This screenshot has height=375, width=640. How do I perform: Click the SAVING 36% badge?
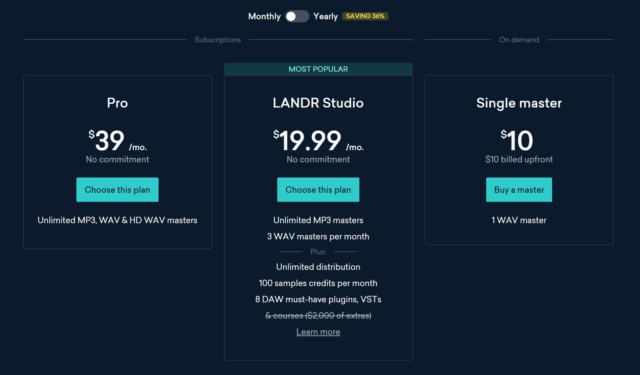click(365, 16)
